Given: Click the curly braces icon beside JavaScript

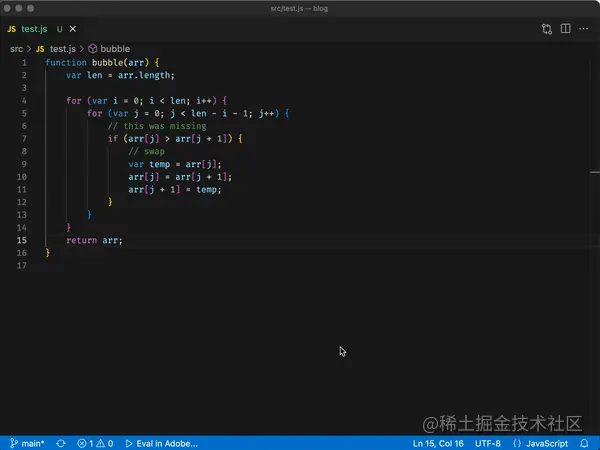Looking at the screenshot, I should click(x=516, y=443).
